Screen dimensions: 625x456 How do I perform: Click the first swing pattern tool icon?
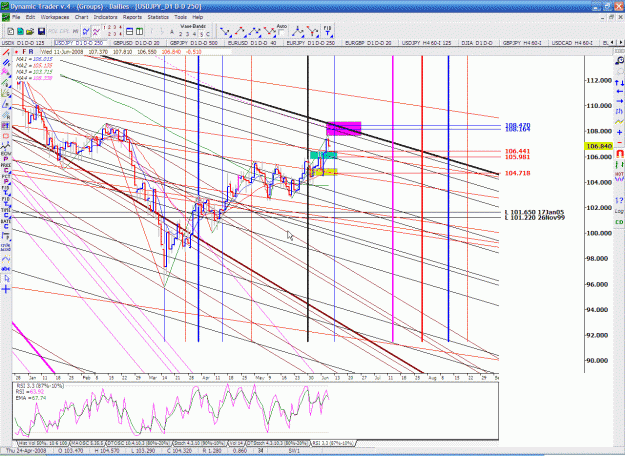tap(224, 31)
